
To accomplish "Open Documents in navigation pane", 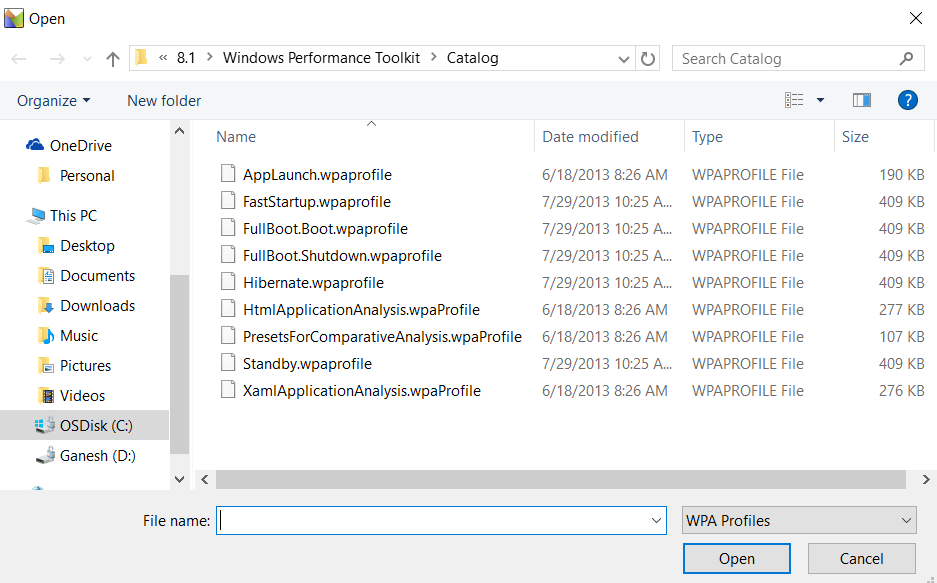I will 97,275.
